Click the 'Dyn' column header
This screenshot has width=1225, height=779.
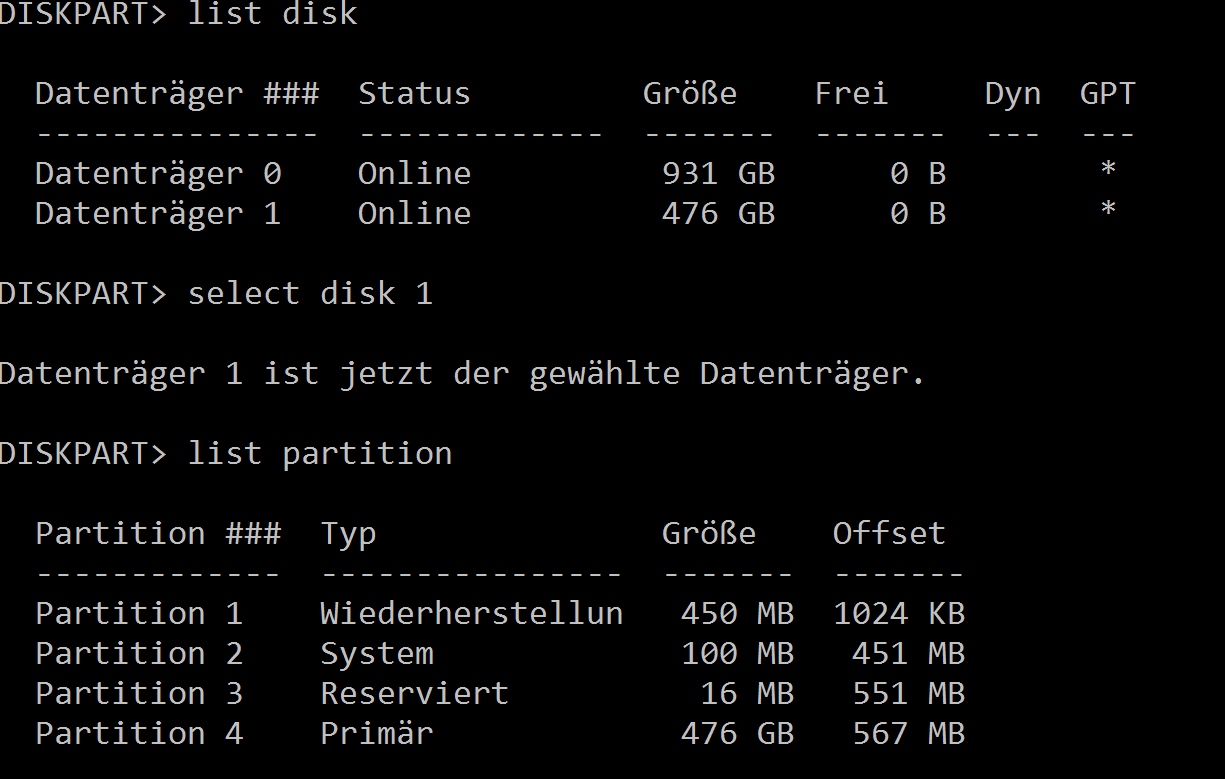tap(1012, 93)
